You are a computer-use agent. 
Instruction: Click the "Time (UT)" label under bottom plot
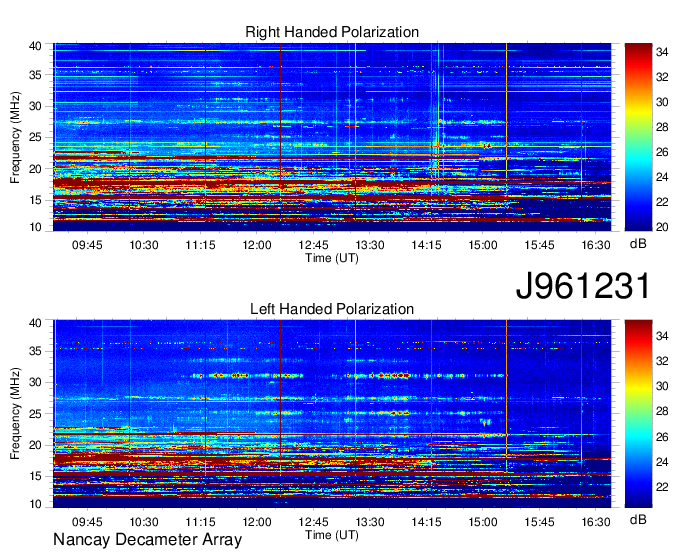tap(332, 535)
